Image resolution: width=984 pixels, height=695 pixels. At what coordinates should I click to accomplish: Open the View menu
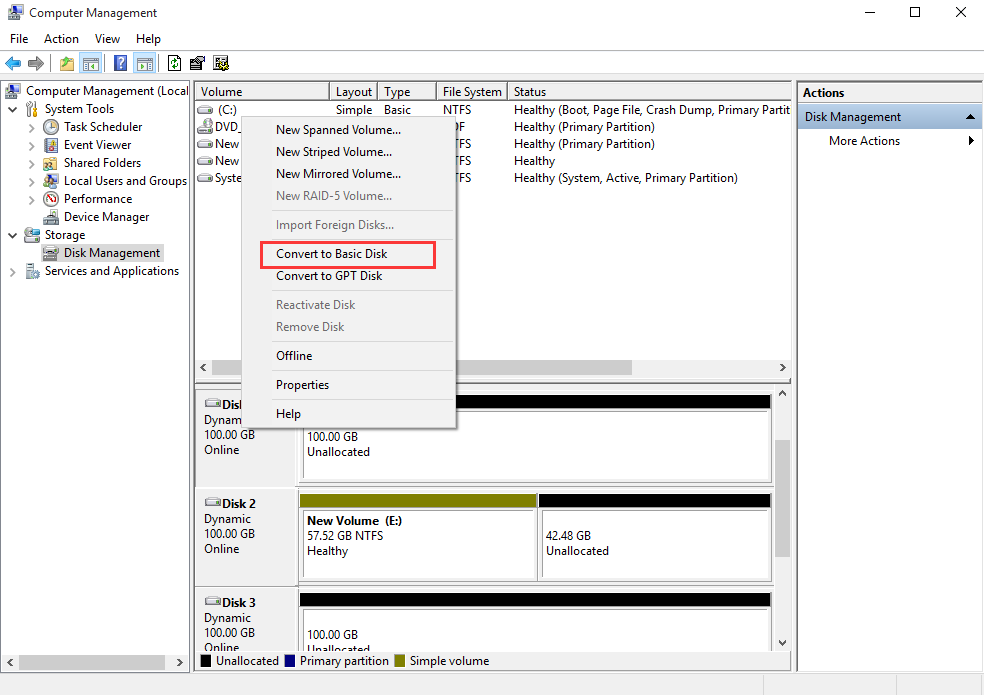pyautogui.click(x=107, y=39)
